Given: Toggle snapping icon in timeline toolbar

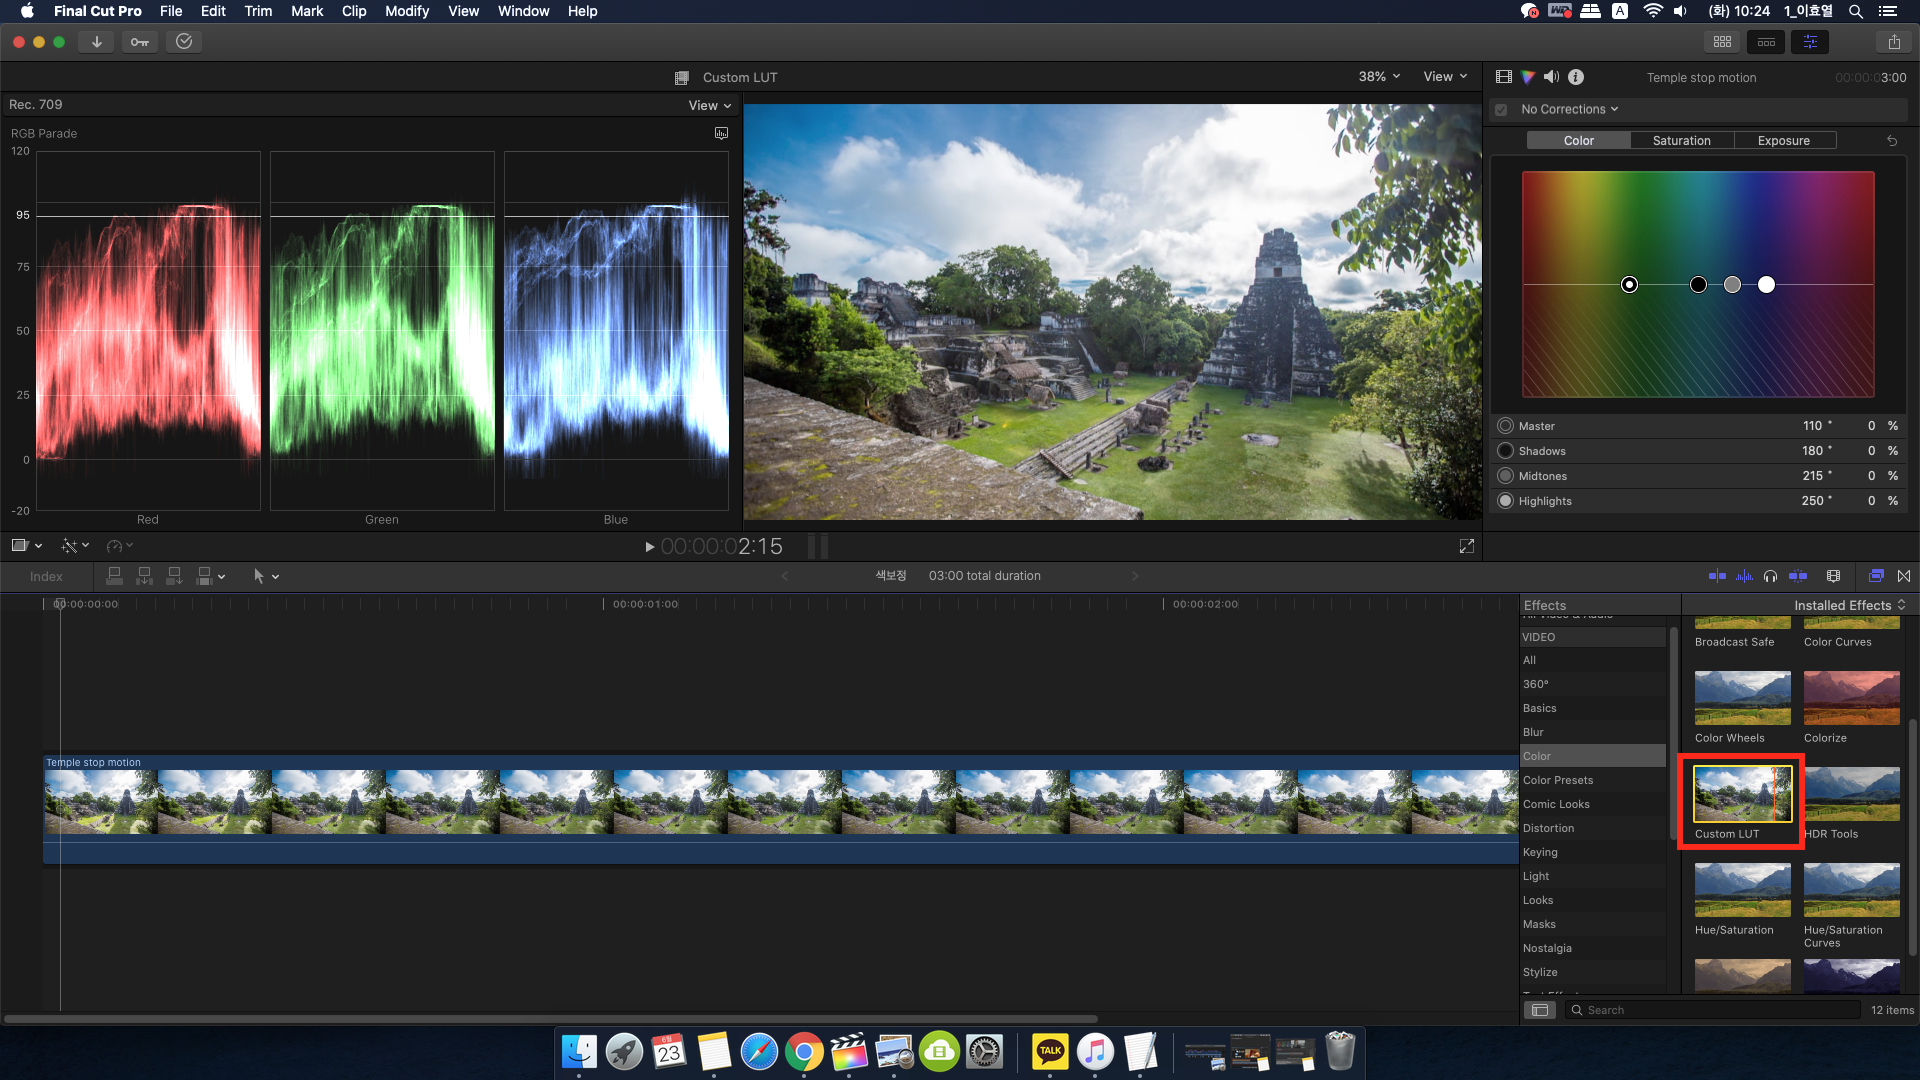Looking at the screenshot, I should point(1798,576).
